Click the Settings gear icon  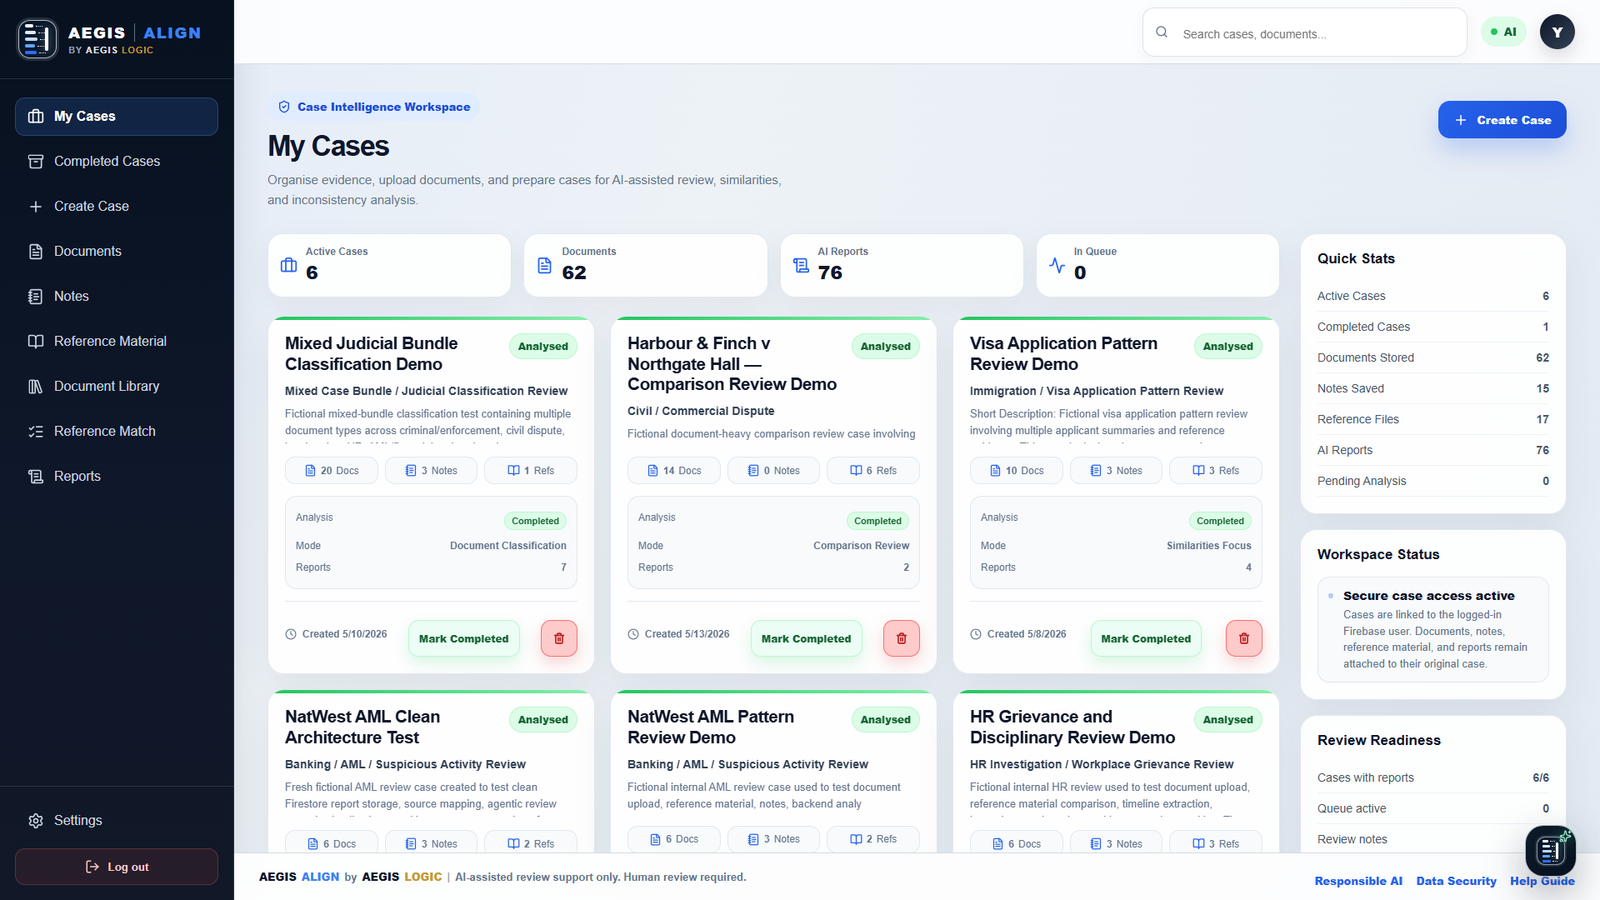pyautogui.click(x=36, y=820)
